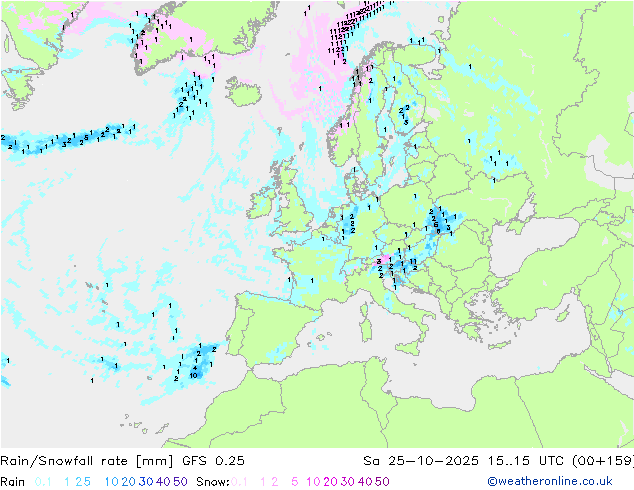This screenshot has height=490, width=634.
Task: Click the '15..15 UTC' time label
Action: (x=526, y=461)
